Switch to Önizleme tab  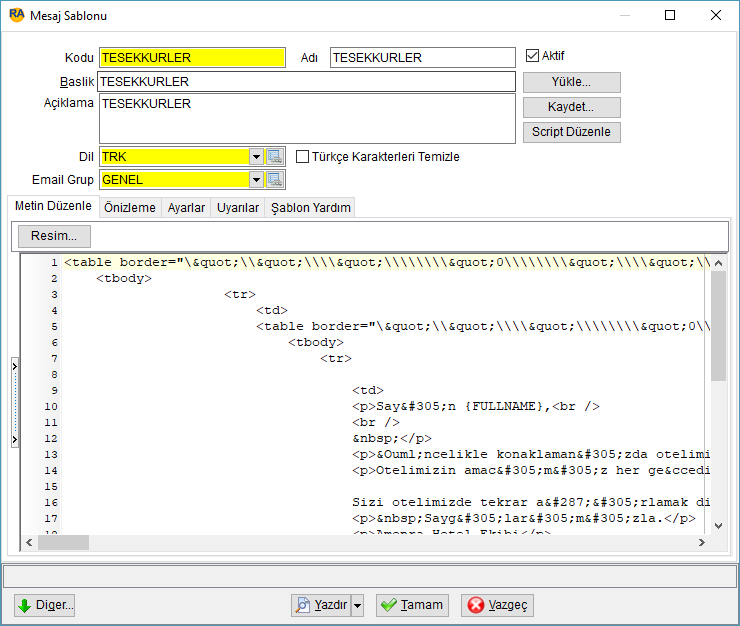130,208
